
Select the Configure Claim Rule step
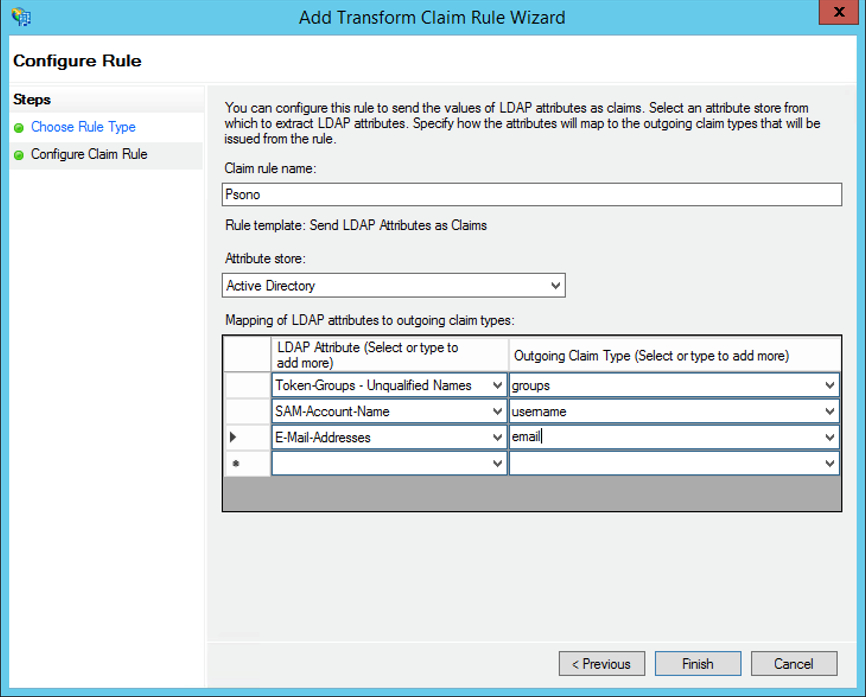point(89,155)
